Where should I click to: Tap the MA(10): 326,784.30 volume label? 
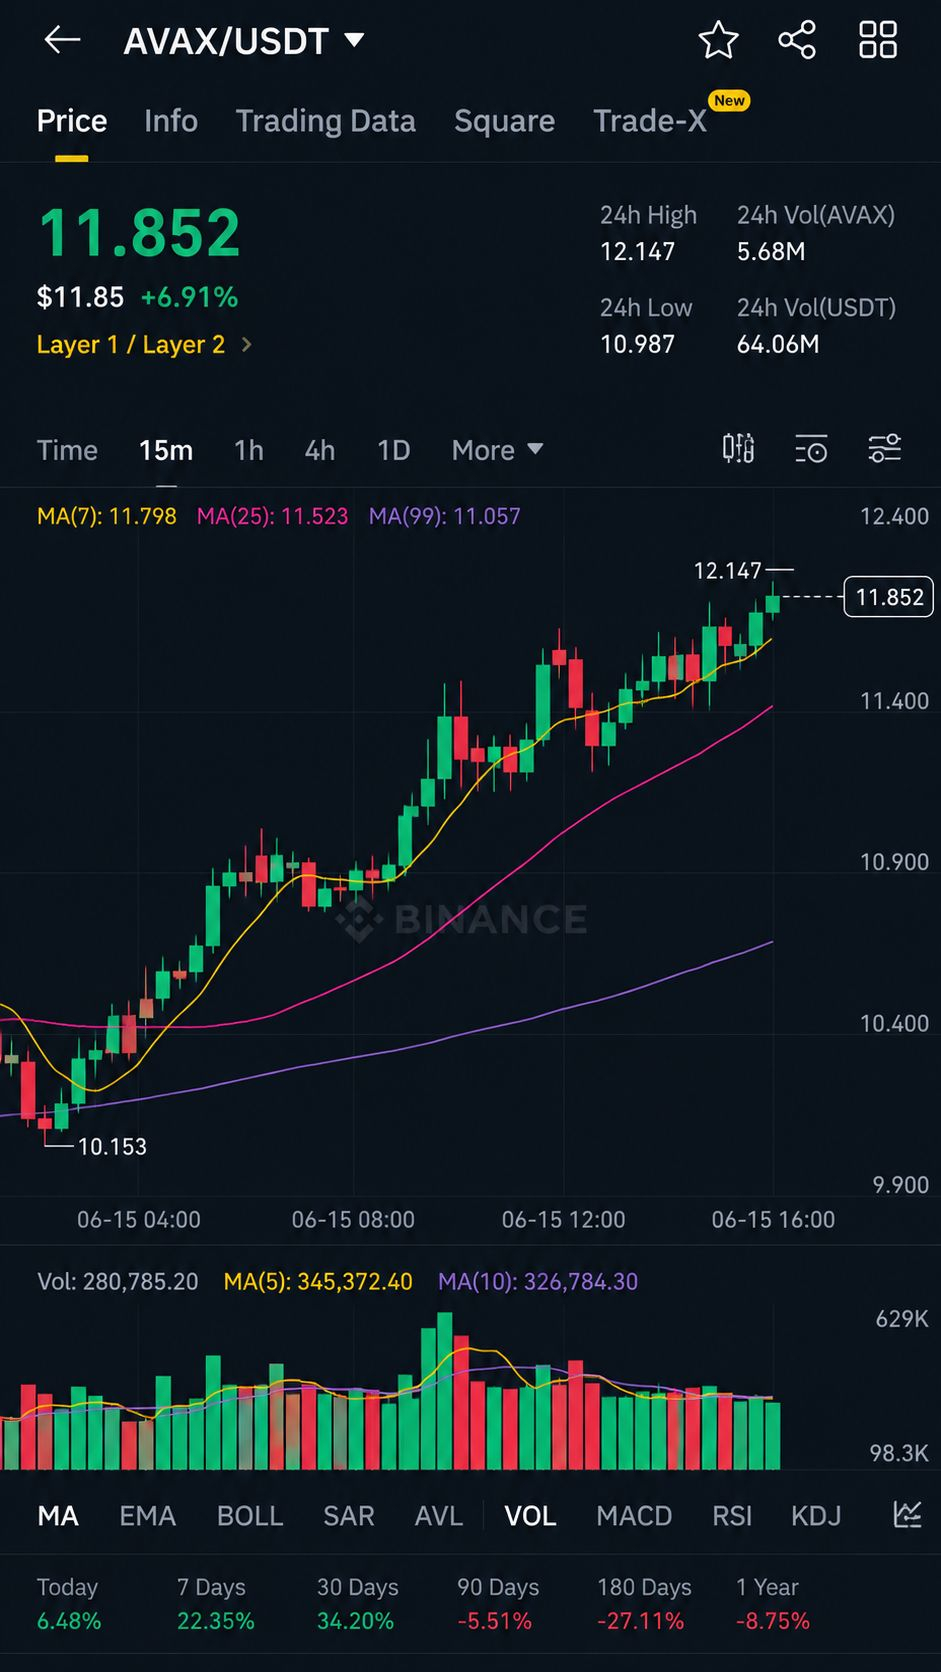(x=538, y=1281)
